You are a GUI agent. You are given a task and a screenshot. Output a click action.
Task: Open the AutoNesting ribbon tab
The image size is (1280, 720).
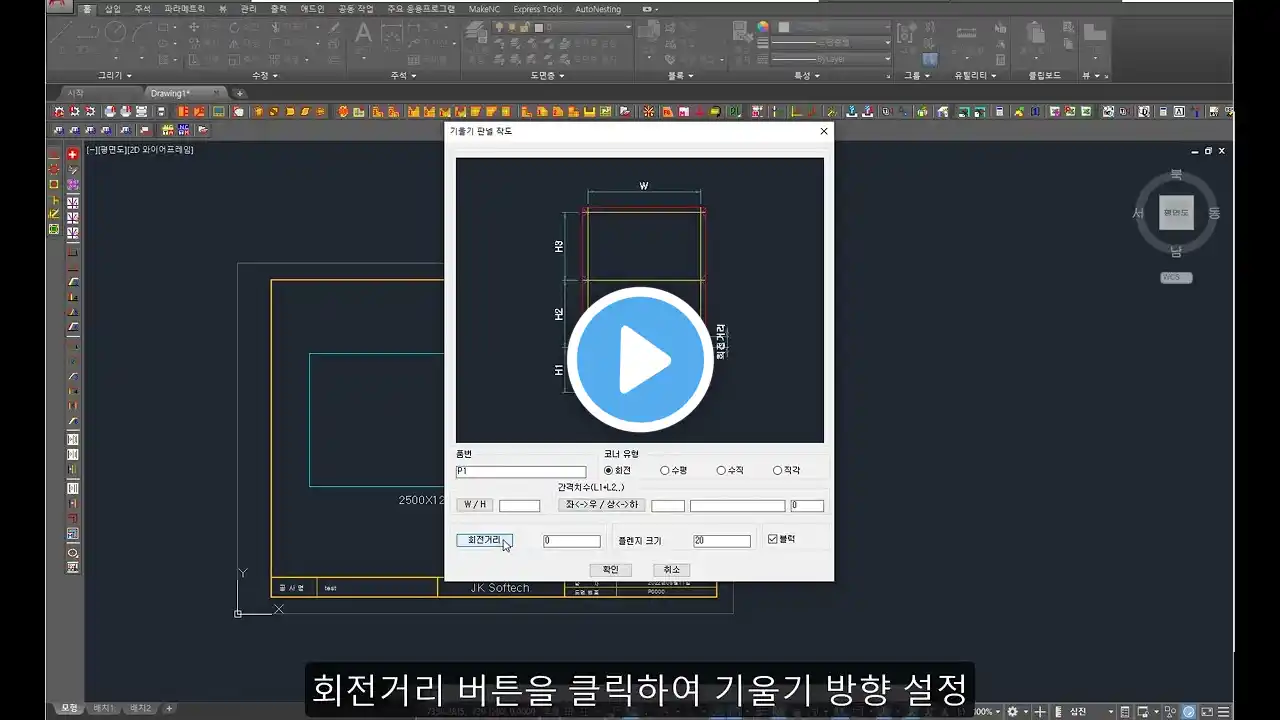[x=598, y=9]
